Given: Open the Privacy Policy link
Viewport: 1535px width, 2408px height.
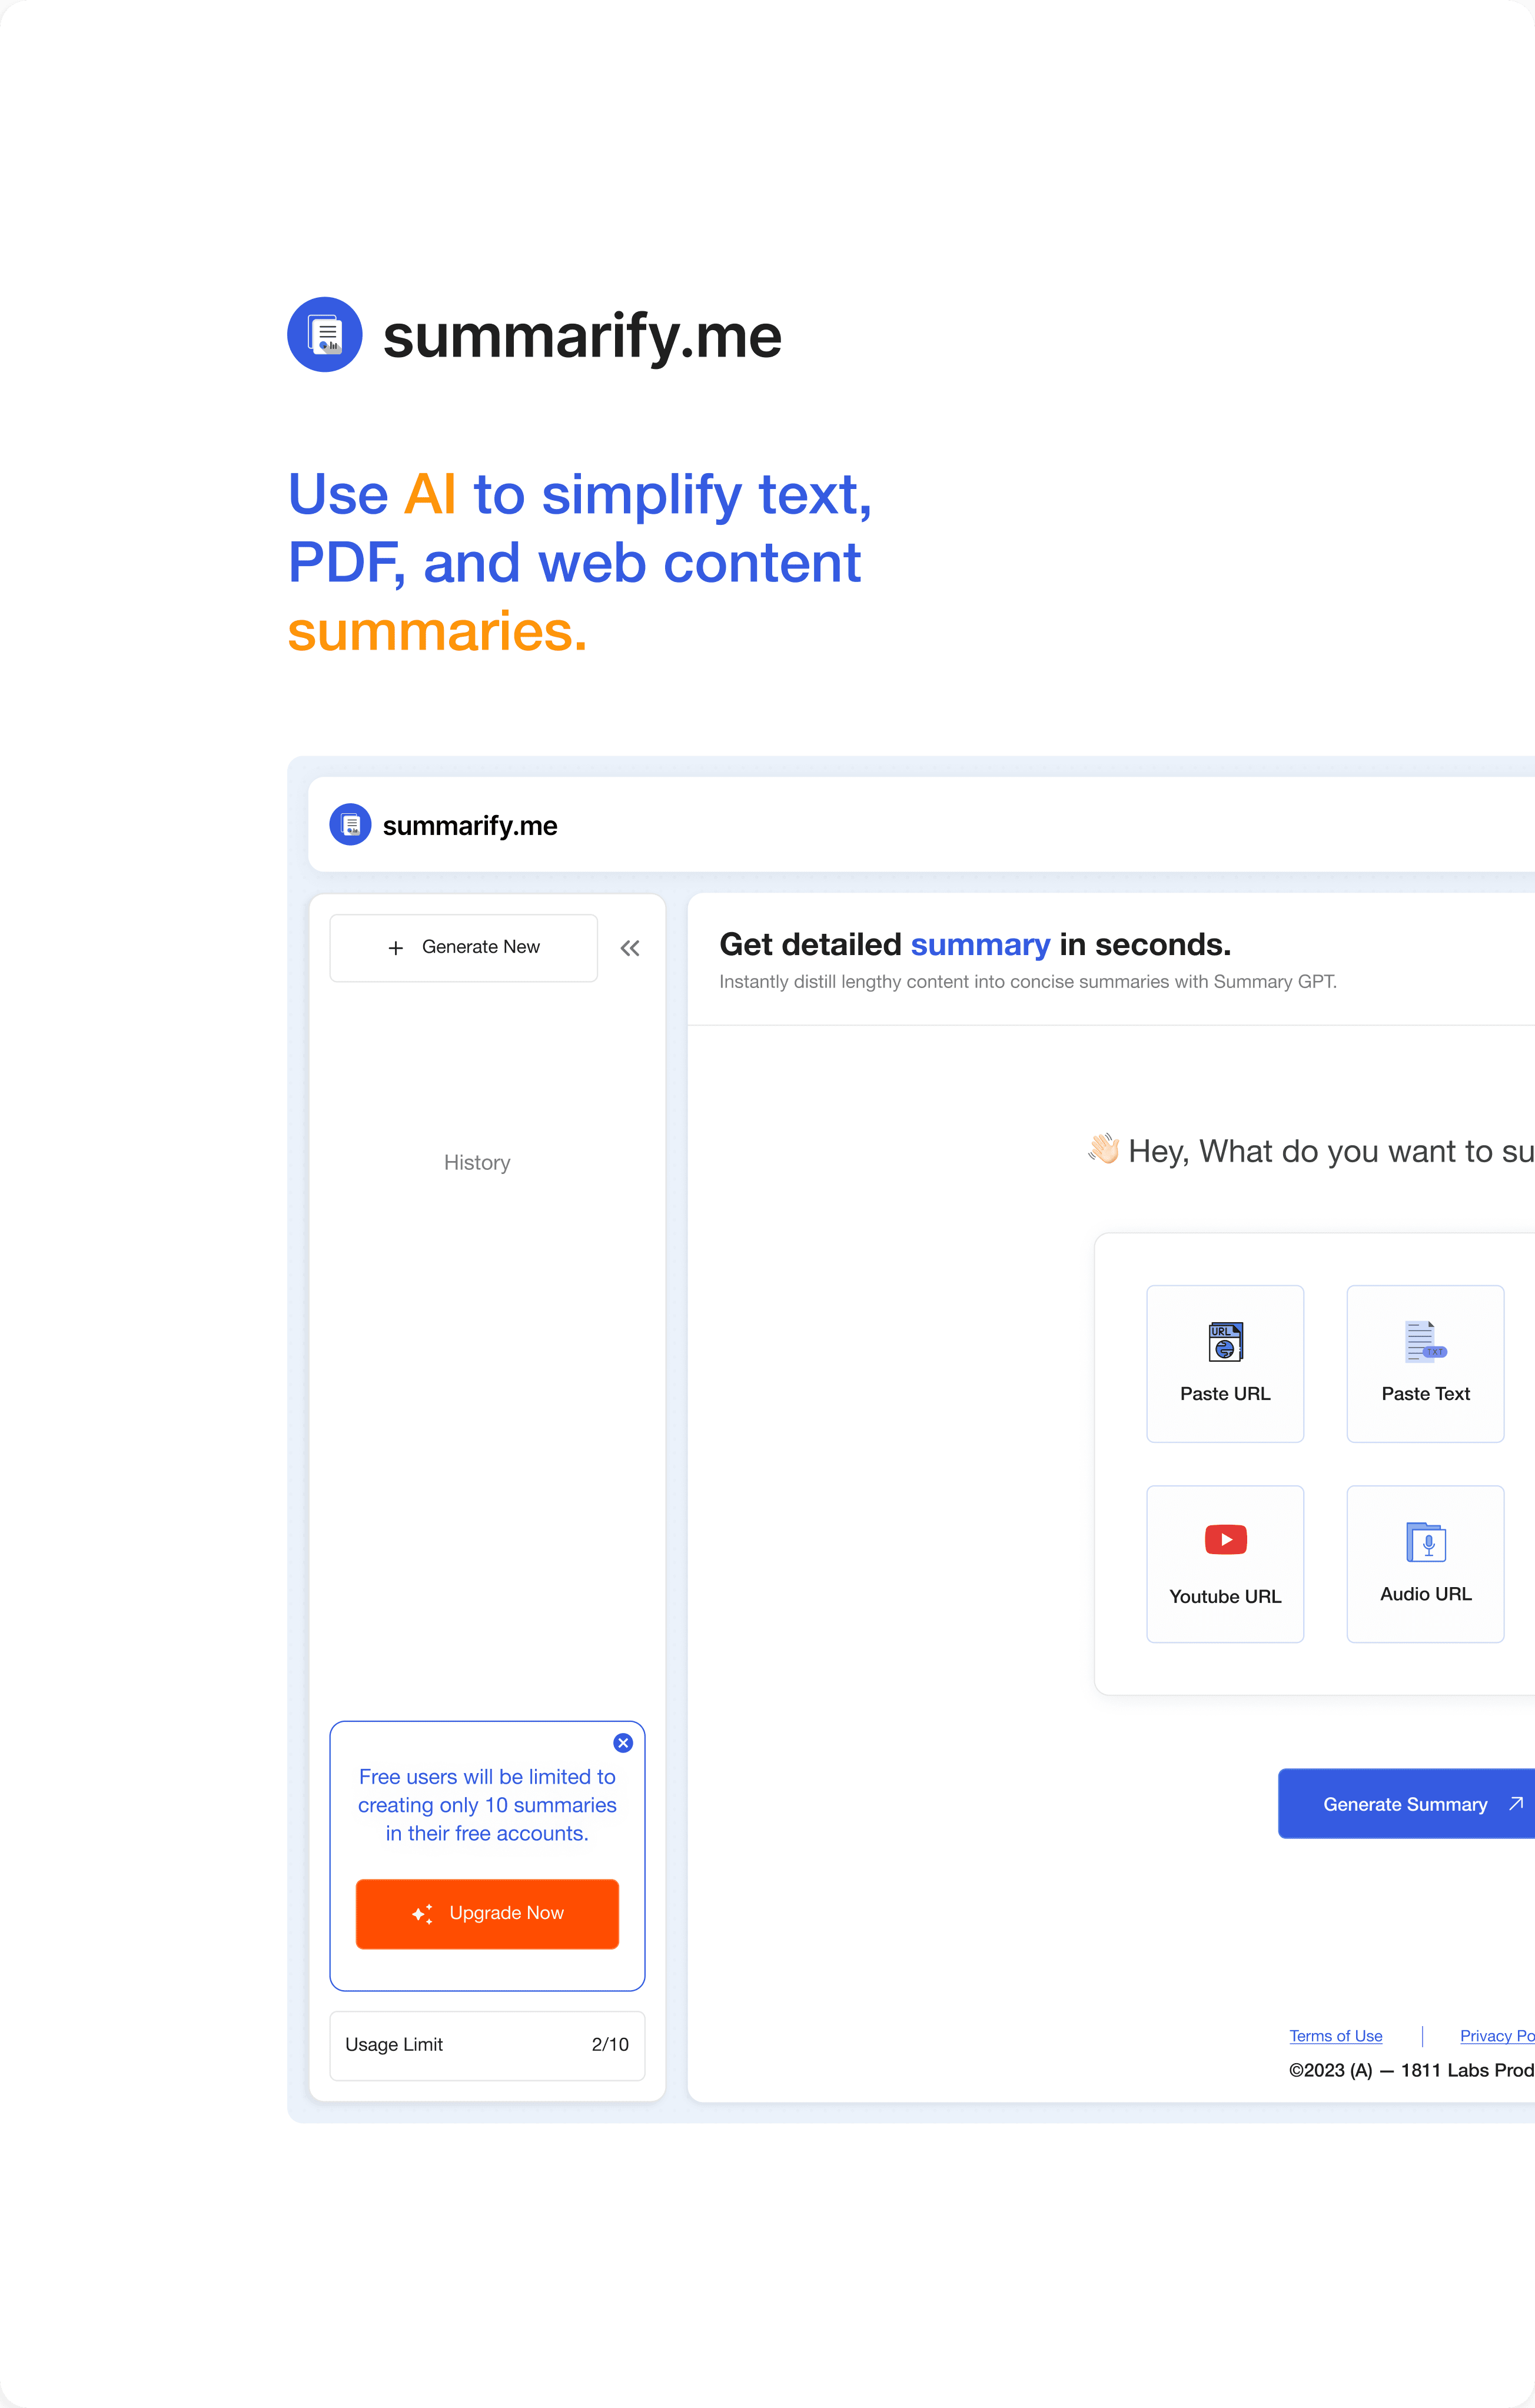Looking at the screenshot, I should [x=1497, y=2036].
